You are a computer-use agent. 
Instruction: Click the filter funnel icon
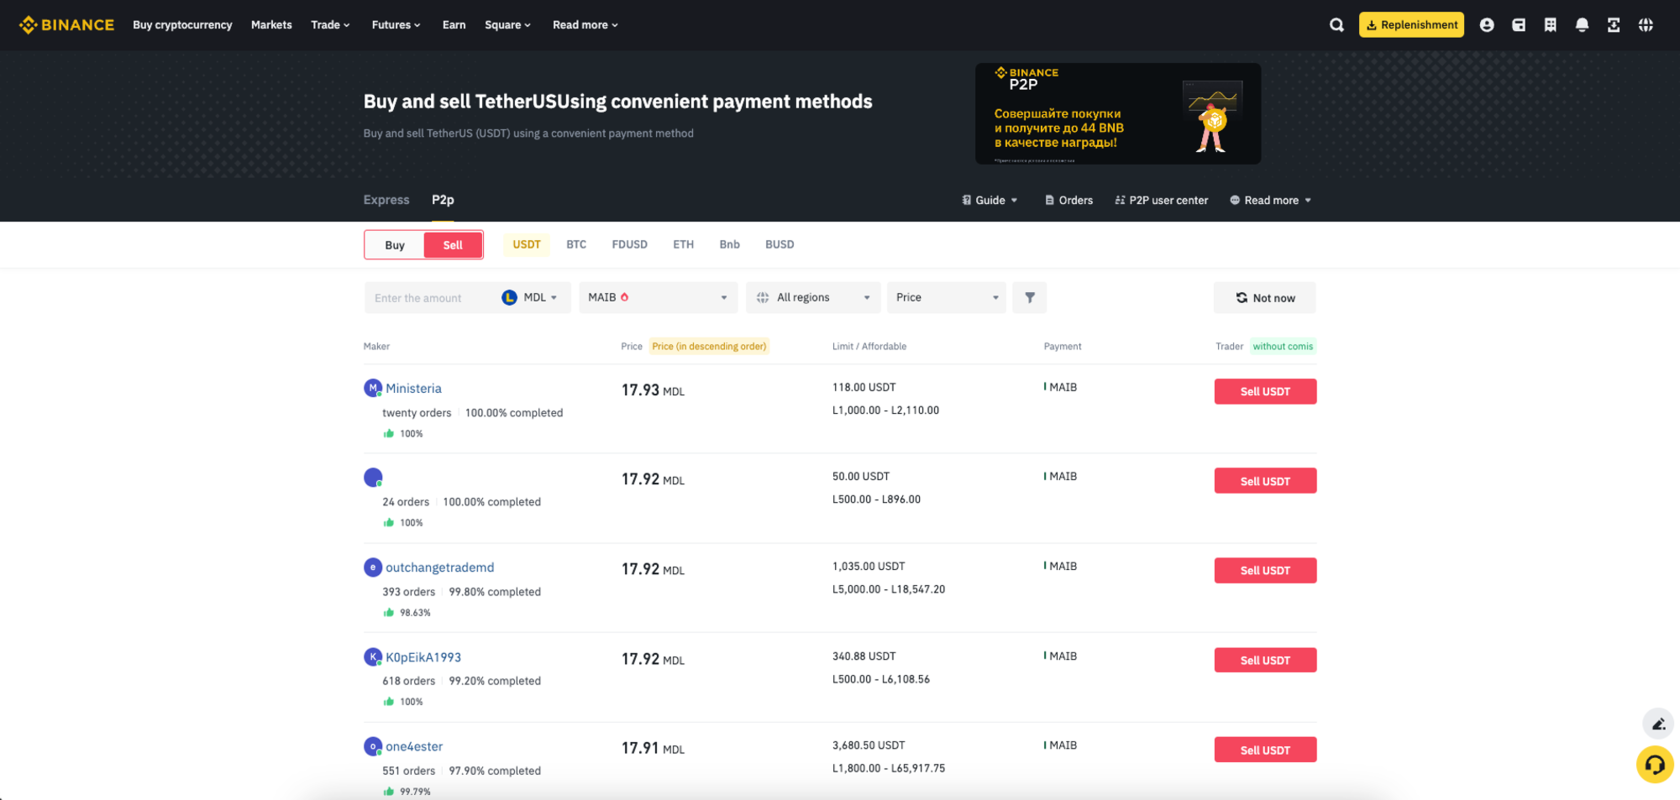(1030, 297)
